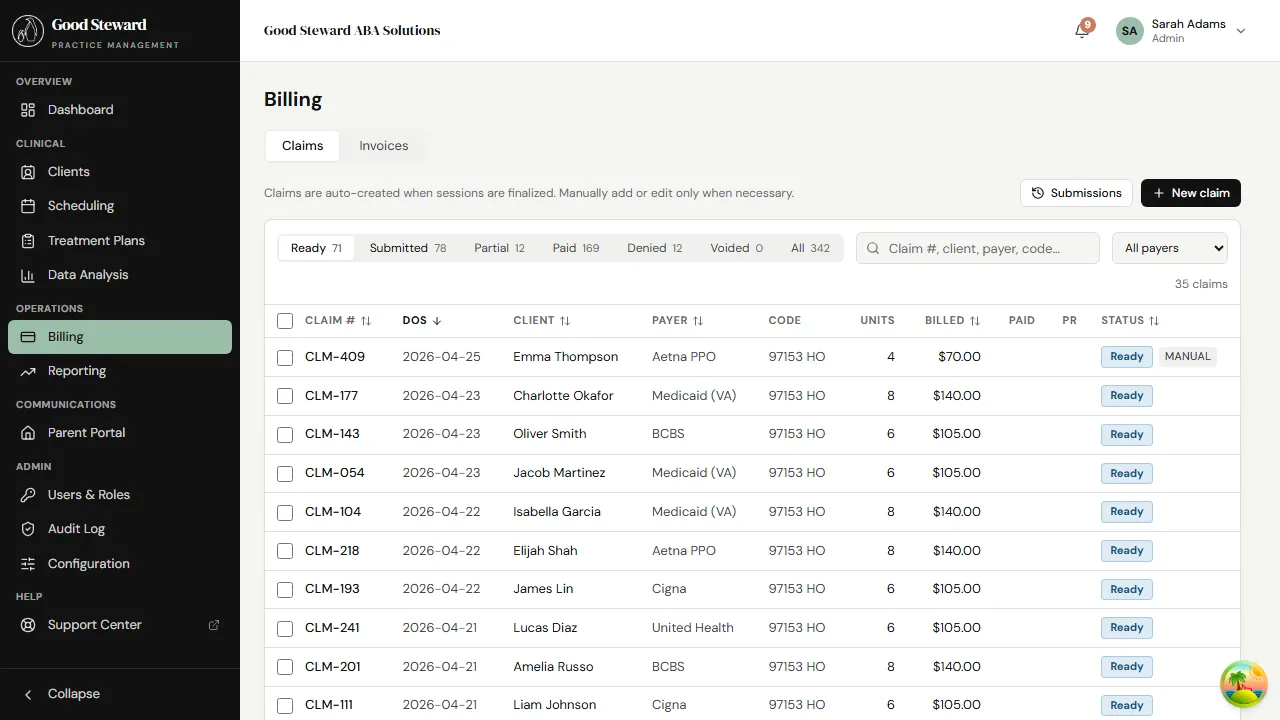Open the Submissions panel
The height and width of the screenshot is (720, 1280).
pos(1076,192)
